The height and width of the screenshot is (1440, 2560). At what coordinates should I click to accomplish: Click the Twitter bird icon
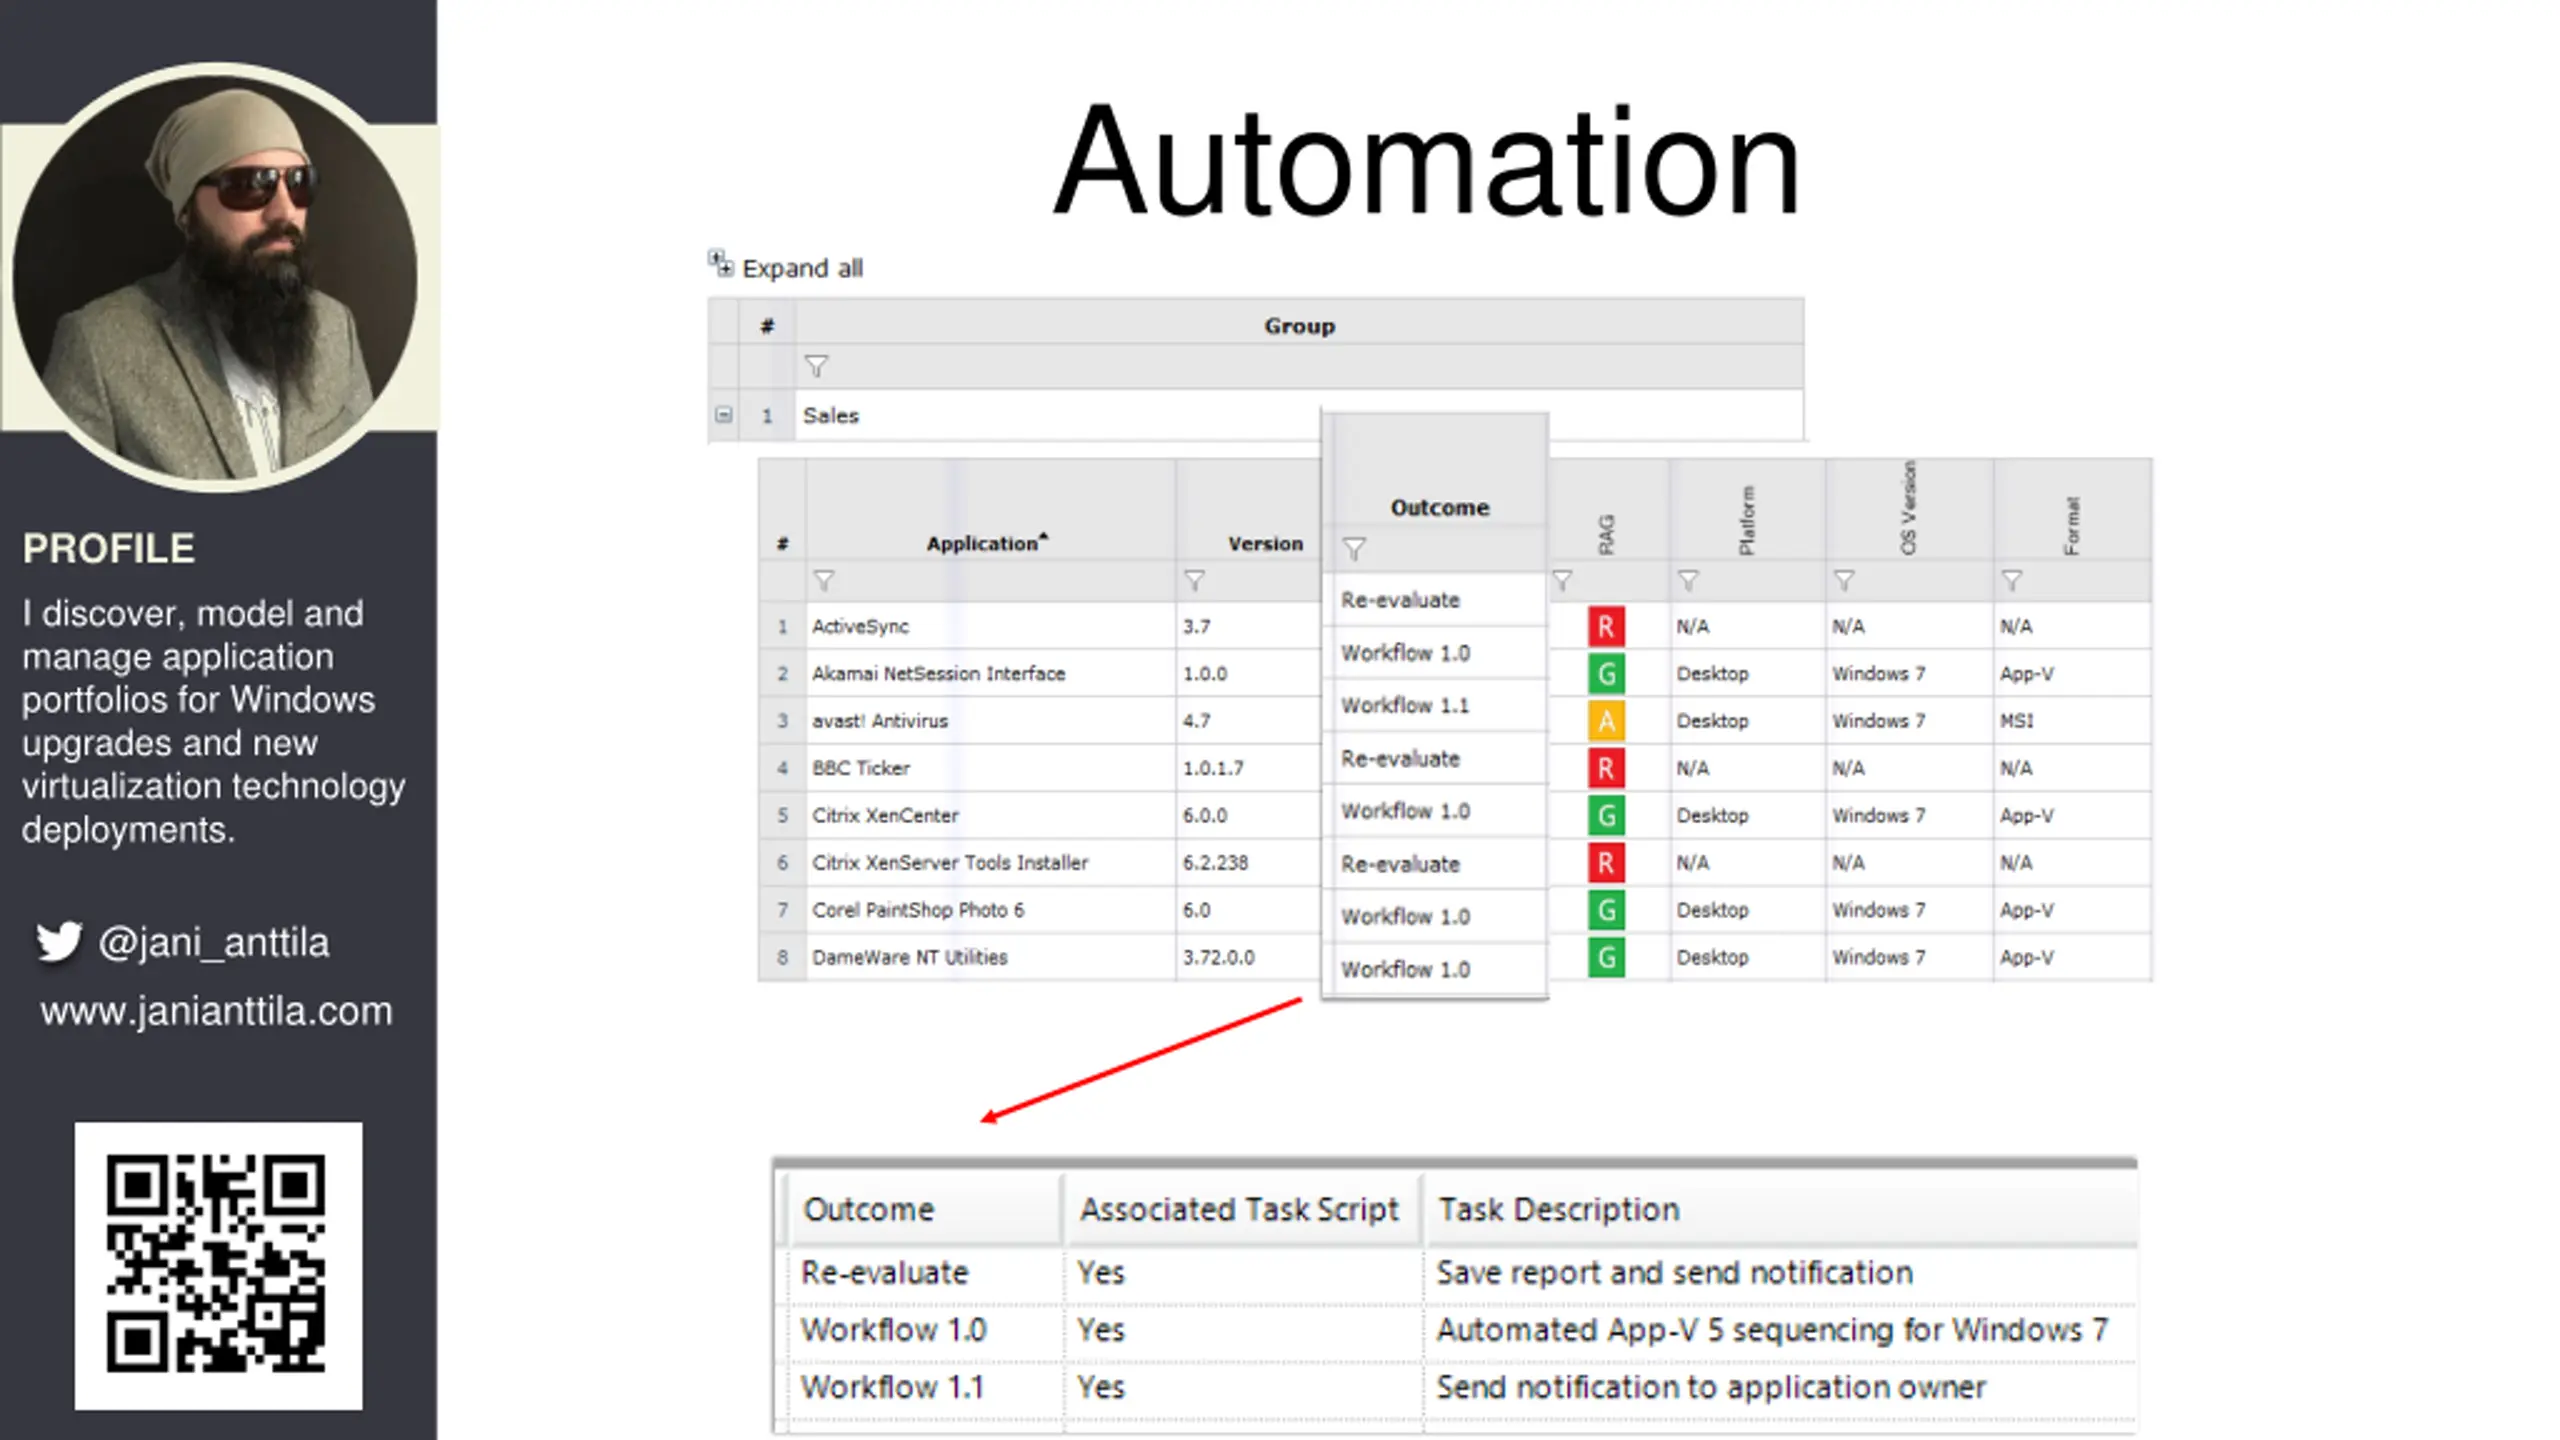(58, 942)
